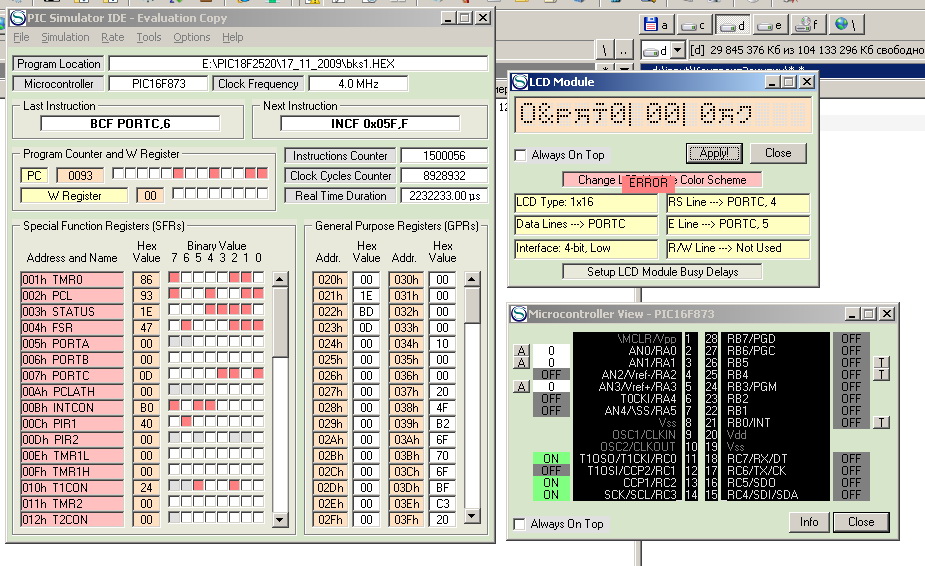925x566 pixels.
Task: Click the analog 'A' button for AN0/RA0
Action: coord(521,350)
